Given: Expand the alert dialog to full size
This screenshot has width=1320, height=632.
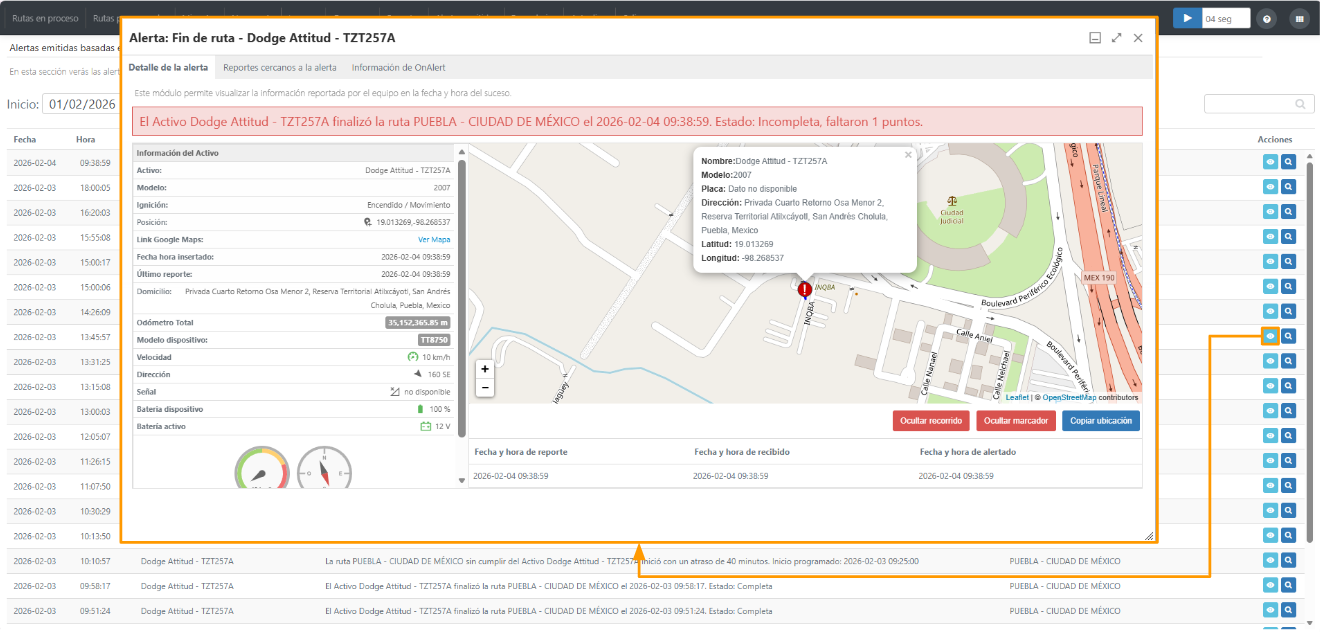Looking at the screenshot, I should pyautogui.click(x=1117, y=38).
